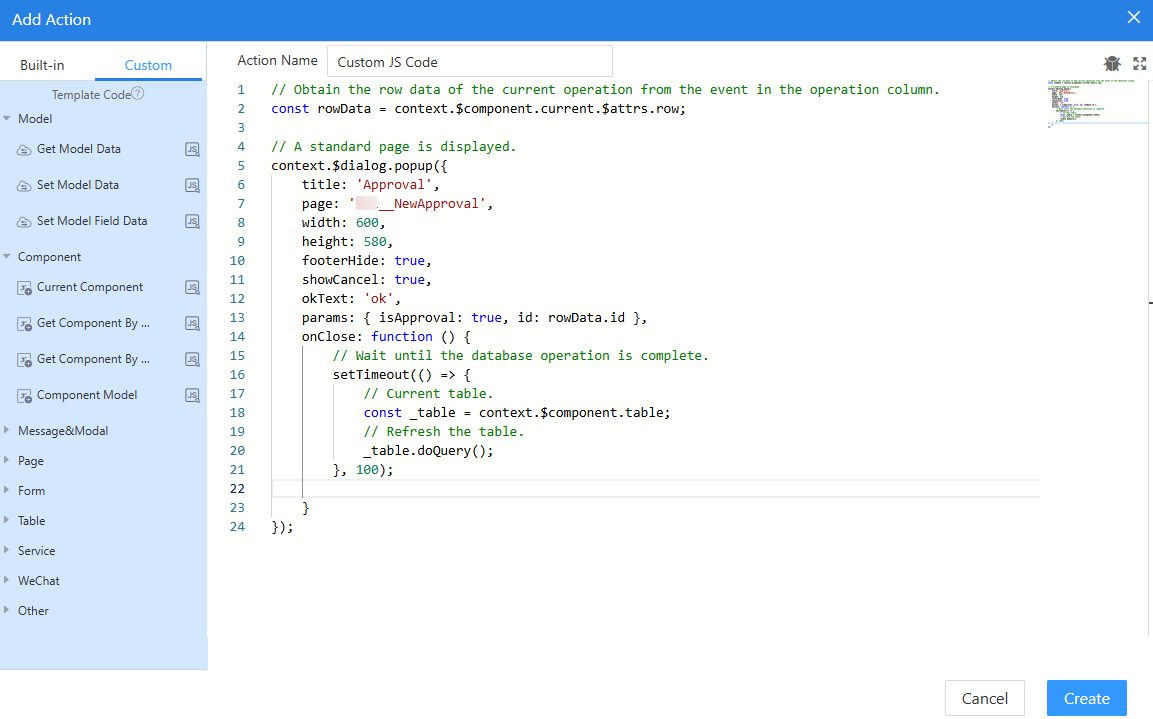Click JS icon beside Set Model Field Data
Screen dimensions: 1153x719
[x=192, y=221]
